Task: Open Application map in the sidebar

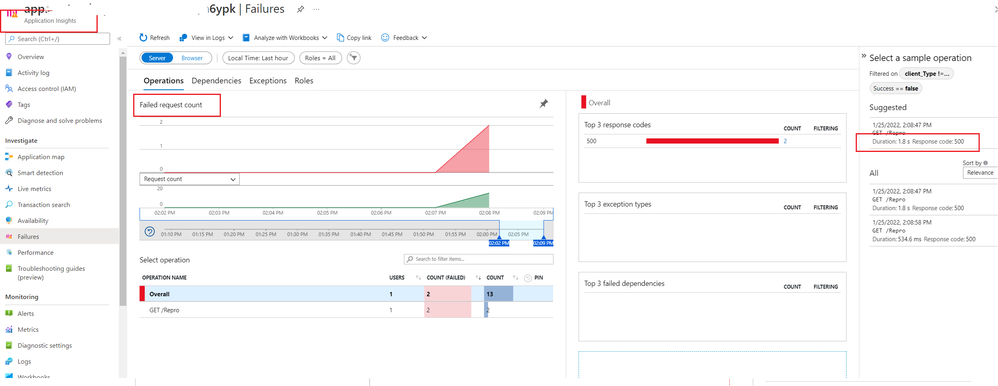Action: tap(41, 157)
